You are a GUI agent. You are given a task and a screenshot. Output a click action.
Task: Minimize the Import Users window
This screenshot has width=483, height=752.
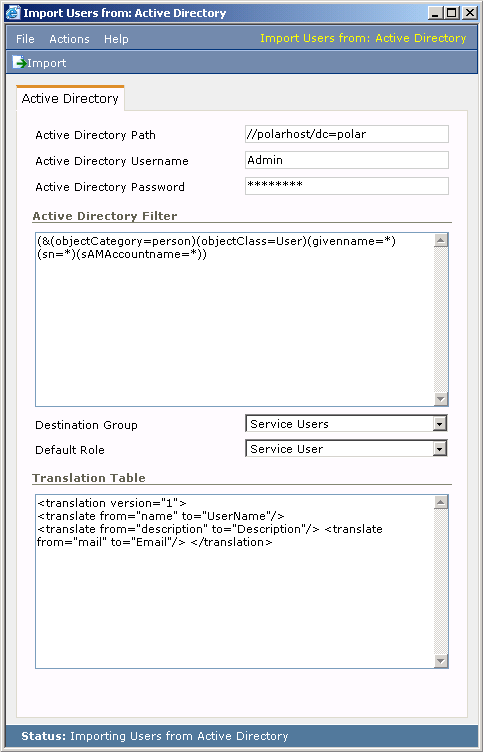pyautogui.click(x=436, y=13)
